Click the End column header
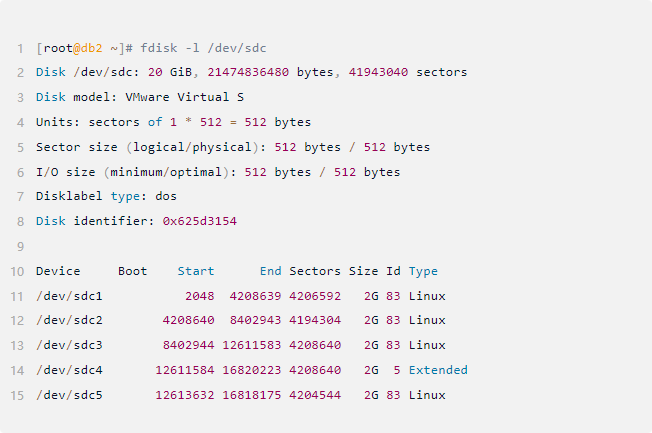Image resolution: width=652 pixels, height=433 pixels. point(270,271)
